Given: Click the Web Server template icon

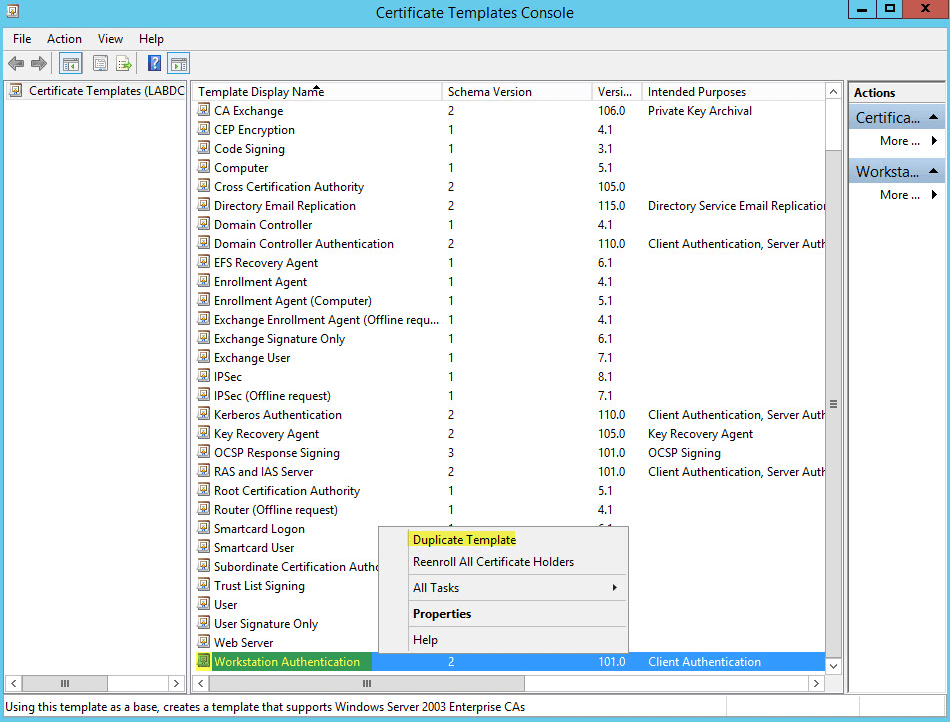Looking at the screenshot, I should pos(204,642).
